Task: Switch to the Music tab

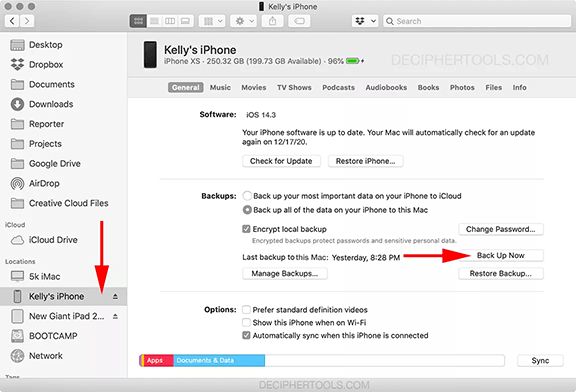Action: [220, 87]
